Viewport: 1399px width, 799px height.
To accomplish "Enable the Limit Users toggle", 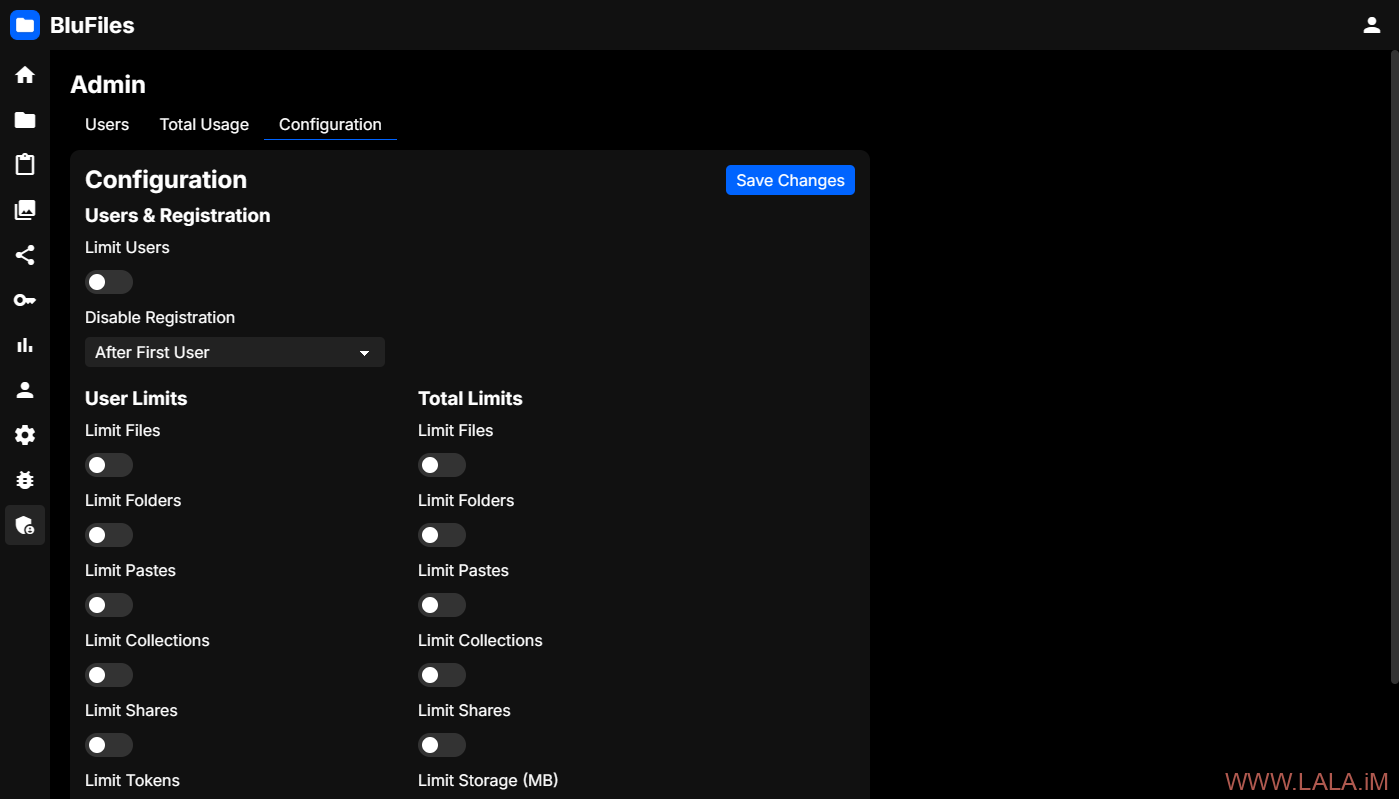I will 108,282.
